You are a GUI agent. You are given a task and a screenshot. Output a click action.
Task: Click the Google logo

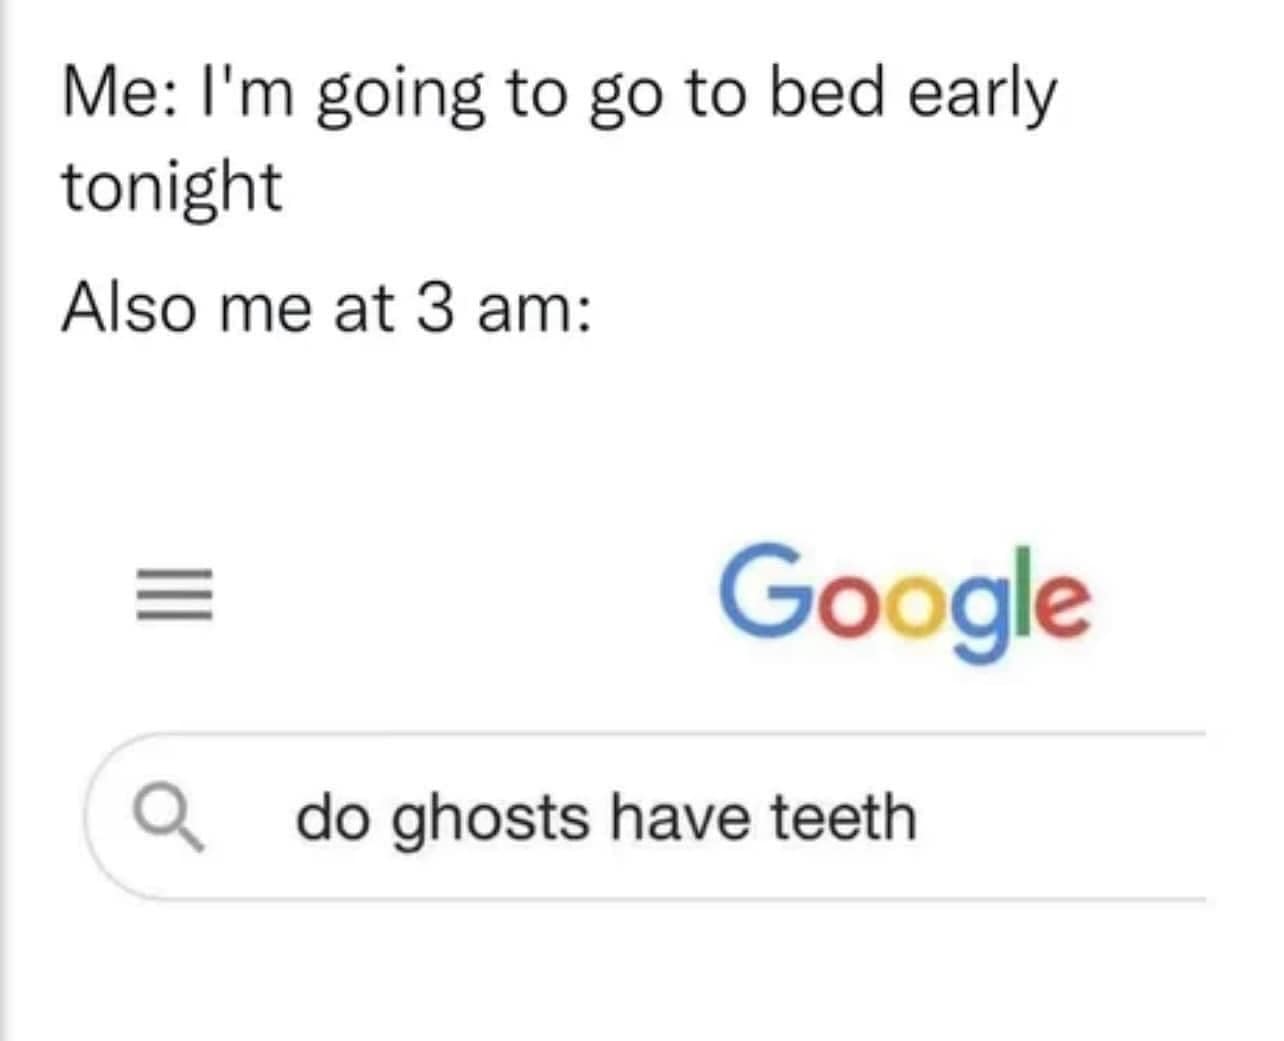(904, 600)
